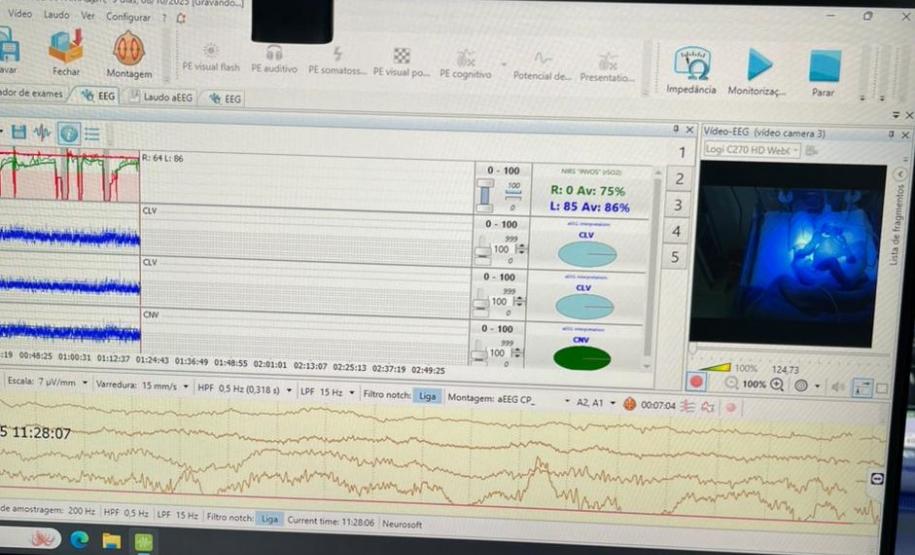This screenshot has width=915, height=555.
Task: Open the Impedância measurement tool
Action: [691, 64]
